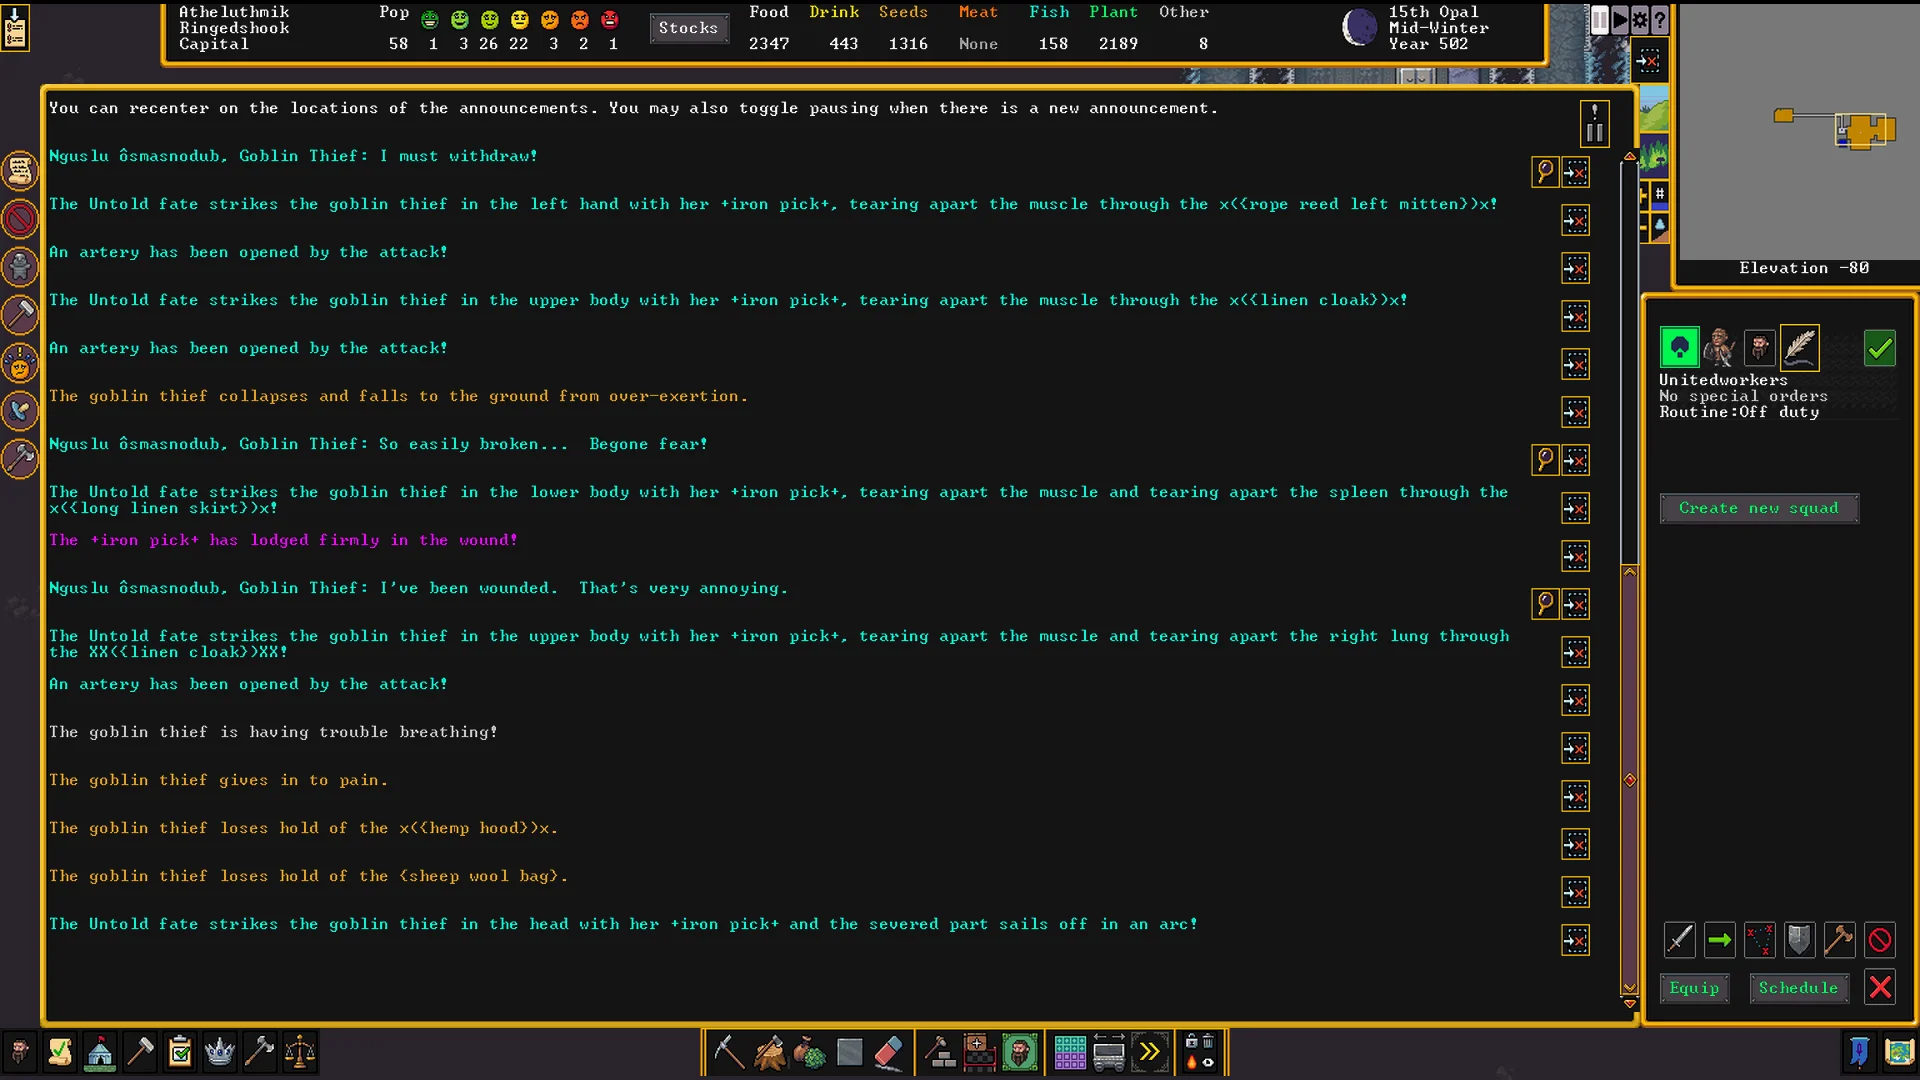The width and height of the screenshot is (1920, 1080).
Task: Click the red diamond marker on scrollbar
Action: 1629,780
